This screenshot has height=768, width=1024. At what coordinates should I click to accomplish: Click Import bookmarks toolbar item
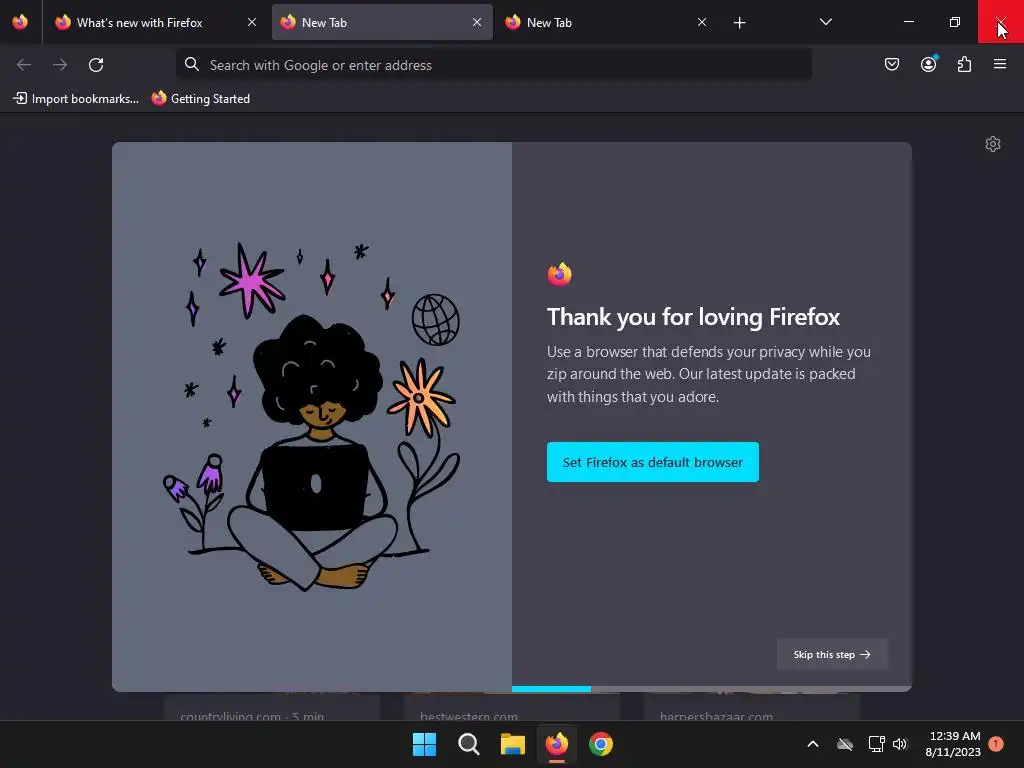[x=76, y=99]
